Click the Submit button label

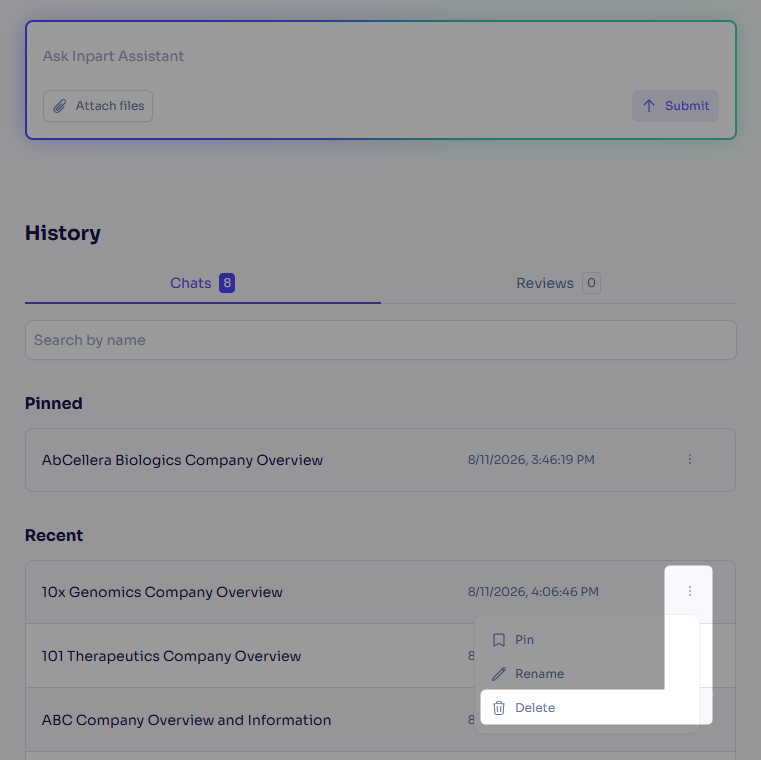687,106
